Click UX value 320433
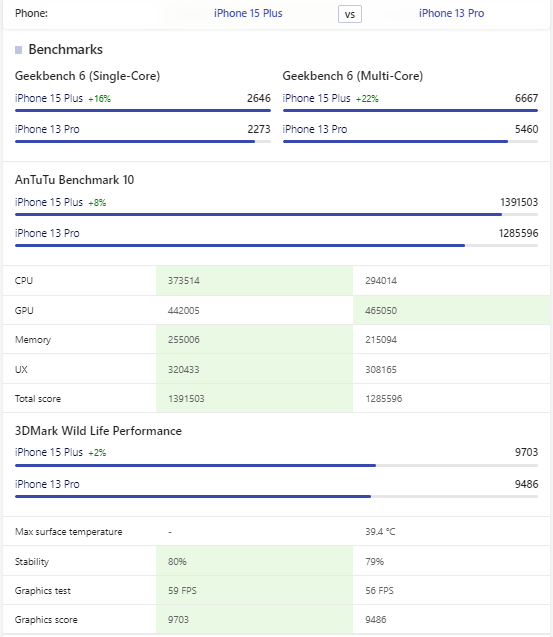553x637 pixels. (184, 370)
